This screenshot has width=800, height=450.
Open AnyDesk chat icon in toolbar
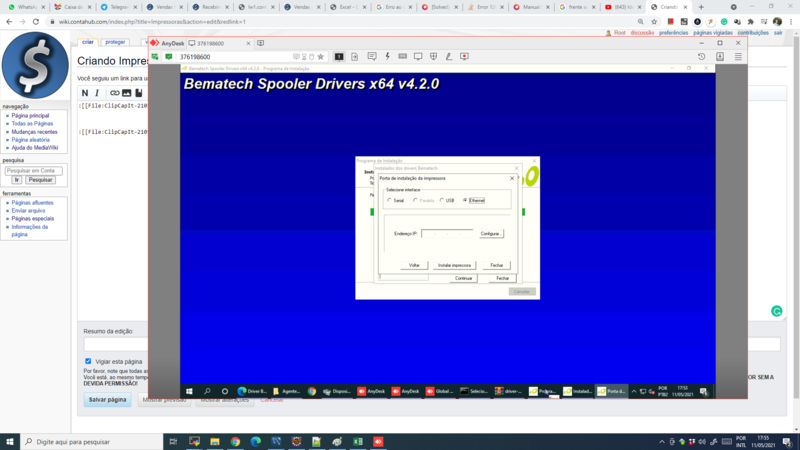(372, 57)
